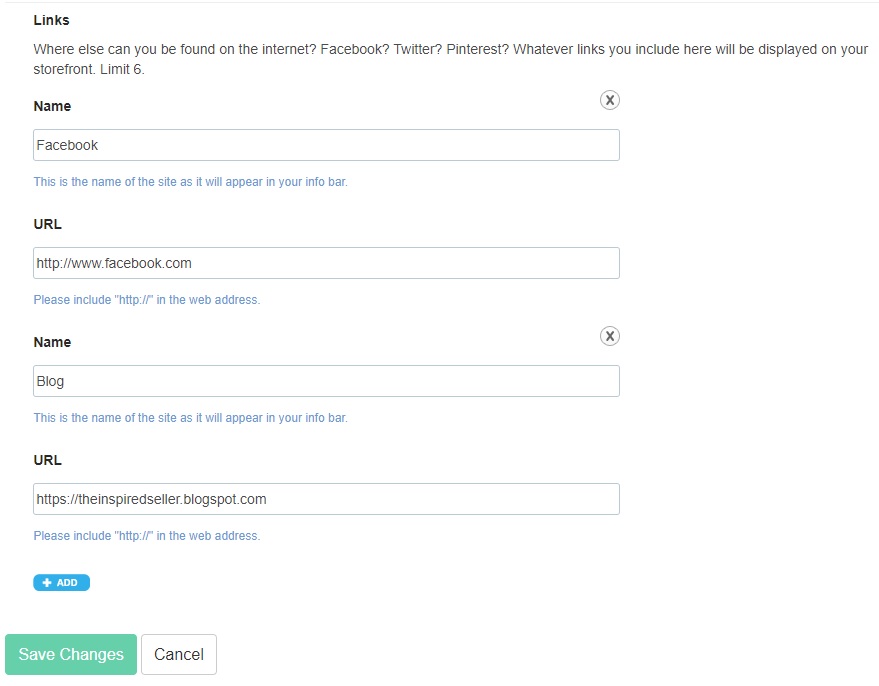The image size is (879, 686).
Task: Click the Links section heading
Action: pos(52,20)
